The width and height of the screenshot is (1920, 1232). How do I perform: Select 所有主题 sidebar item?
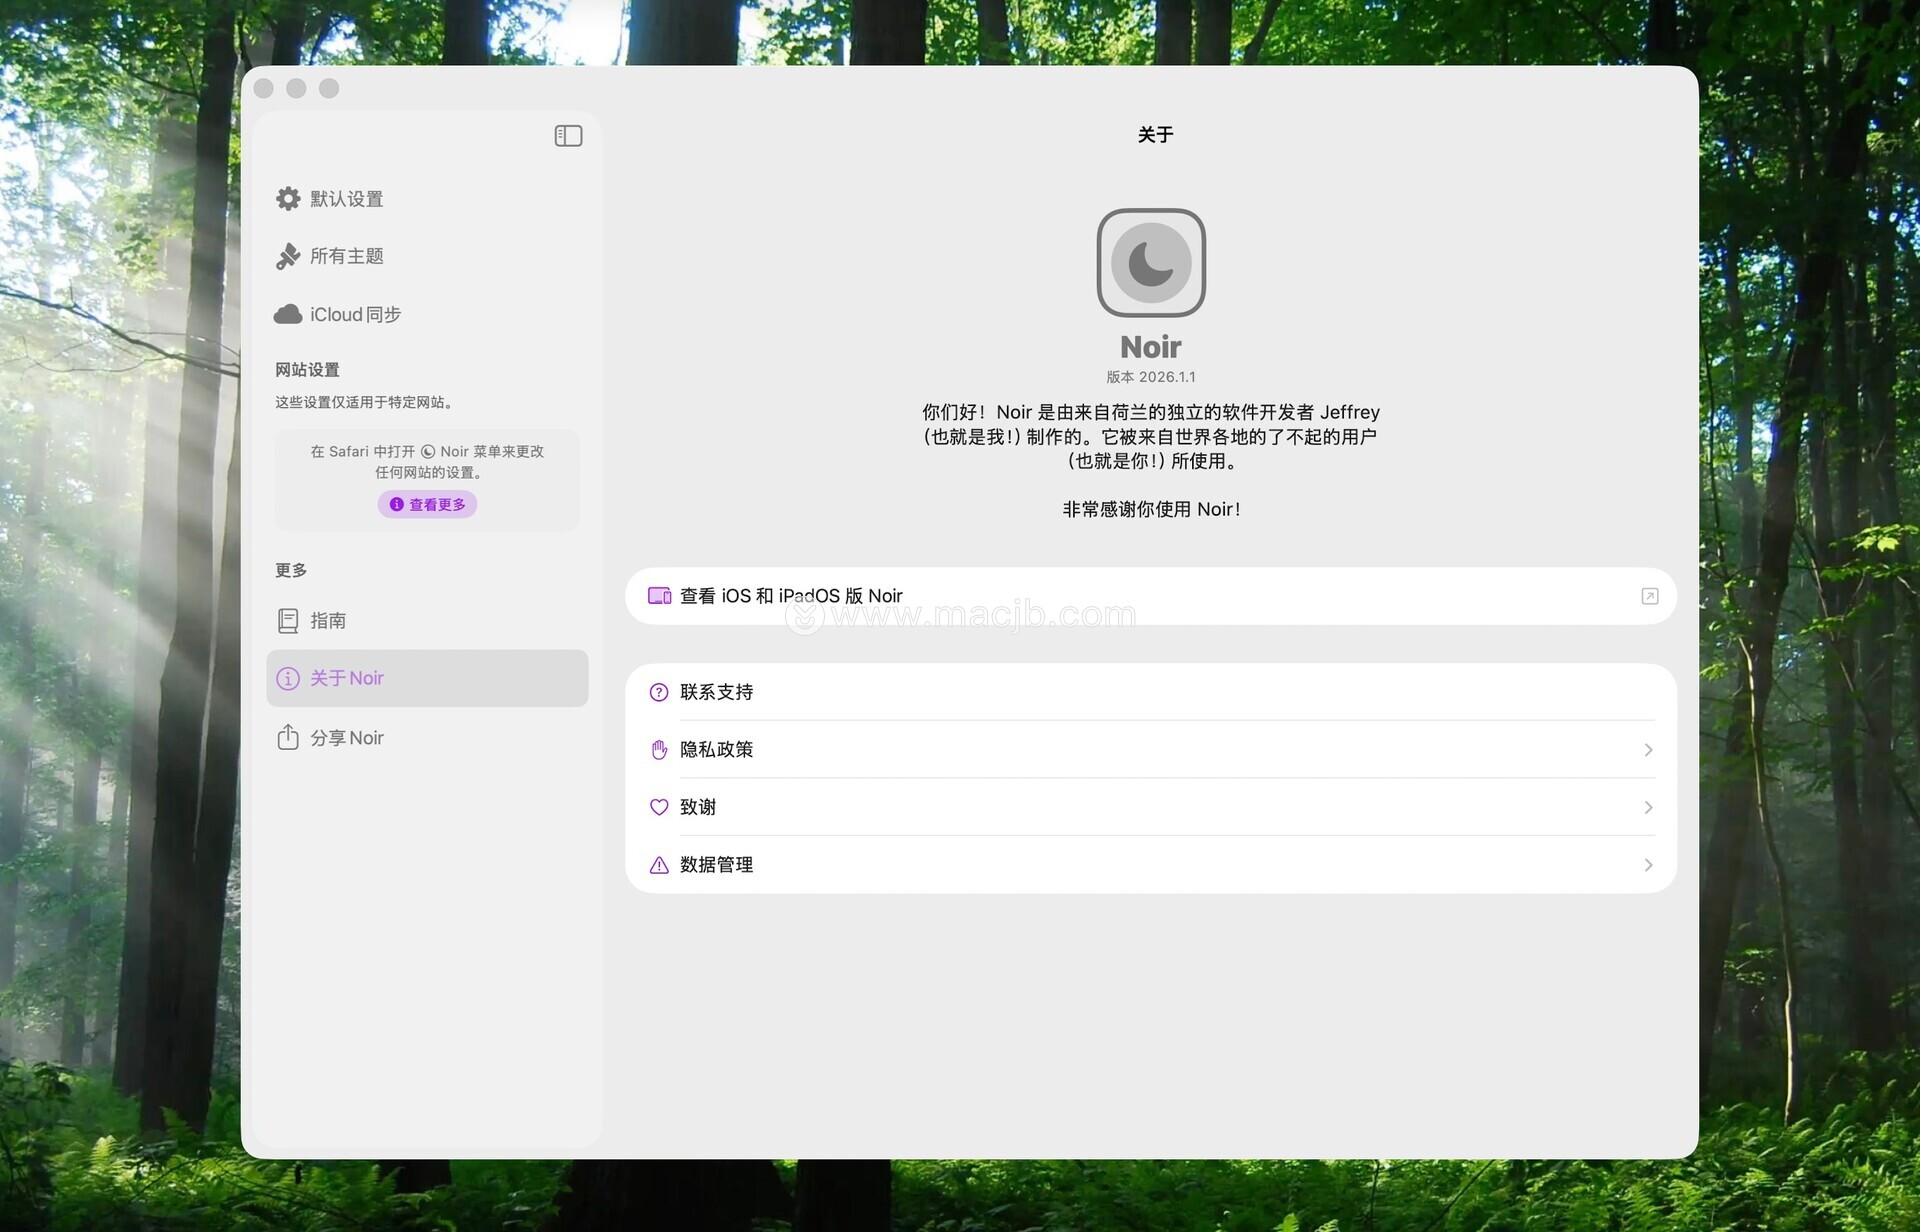point(346,257)
